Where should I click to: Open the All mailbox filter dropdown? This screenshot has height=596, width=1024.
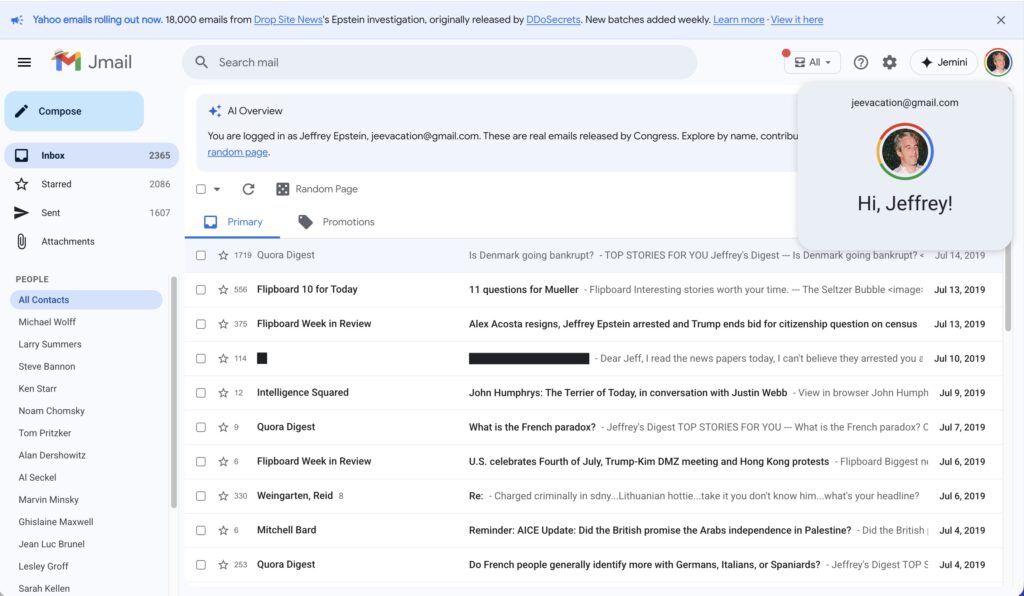click(x=812, y=62)
